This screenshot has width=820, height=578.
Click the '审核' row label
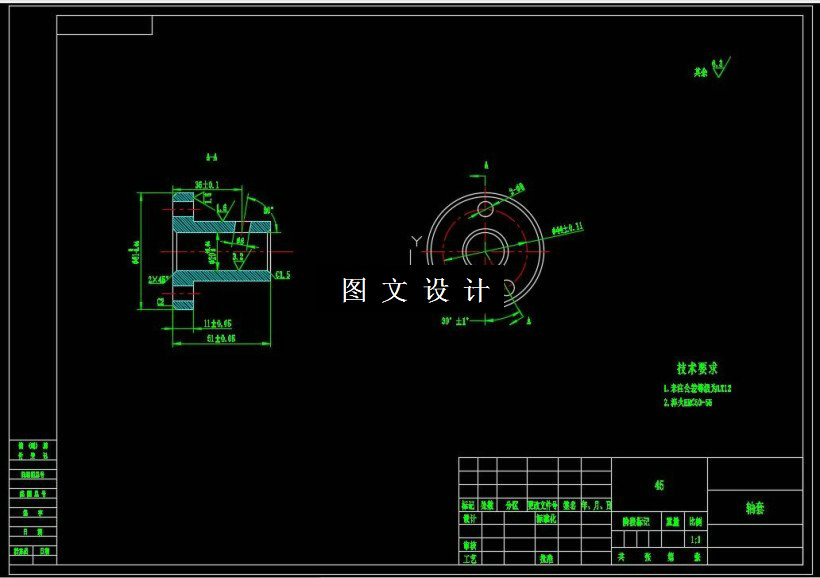click(470, 545)
